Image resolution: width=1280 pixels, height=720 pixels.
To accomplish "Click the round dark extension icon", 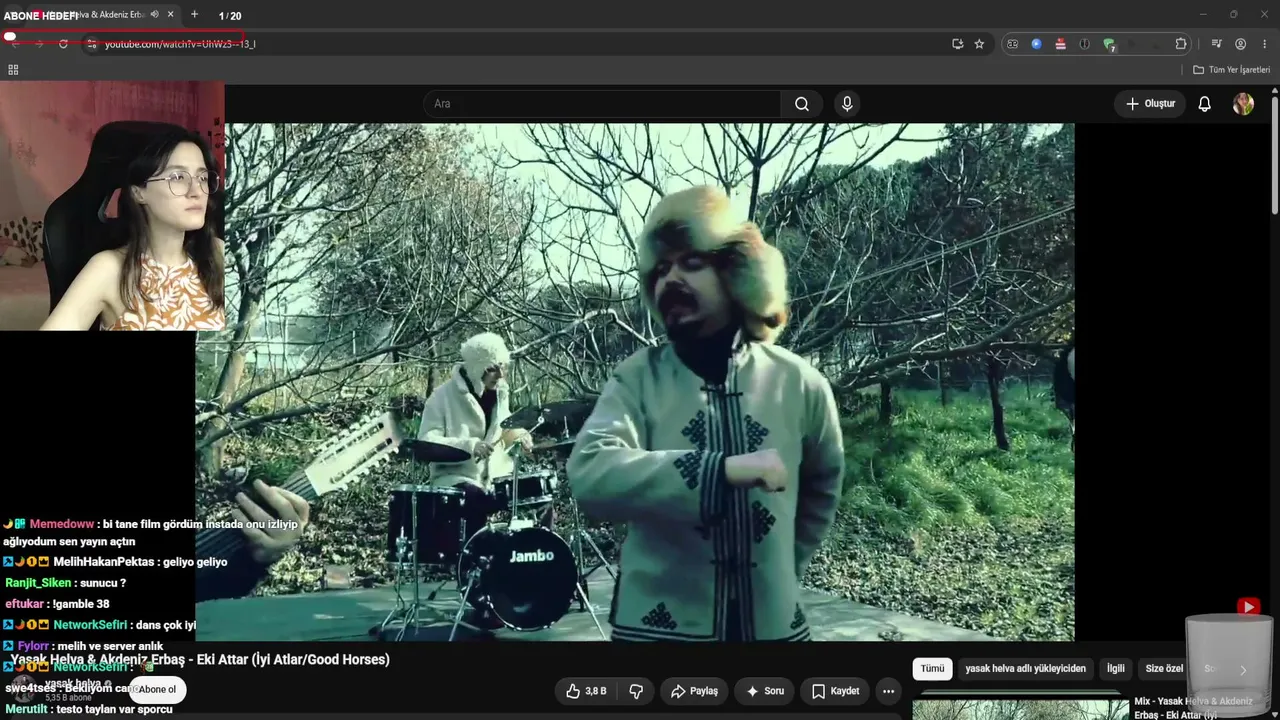I will [1084, 44].
